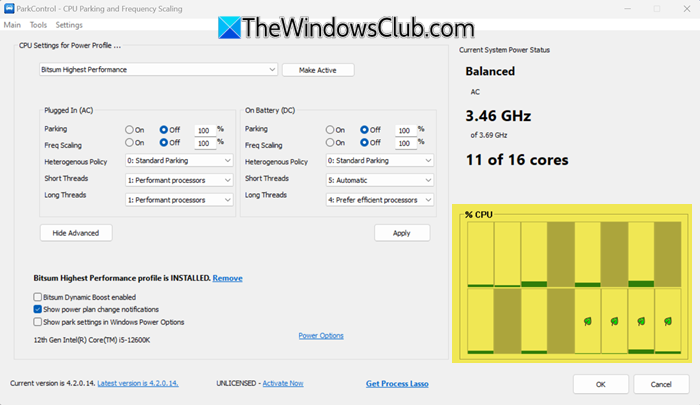Uncheck Show power plan change notifications
700x405 pixels.
point(38,309)
